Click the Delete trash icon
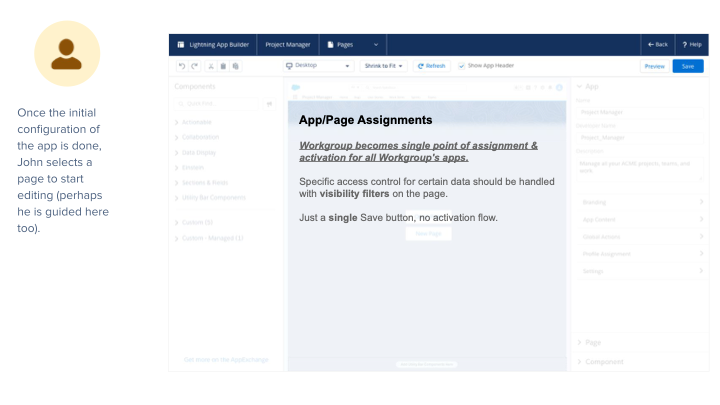Viewport: 720px width, 405px height. [x=223, y=66]
